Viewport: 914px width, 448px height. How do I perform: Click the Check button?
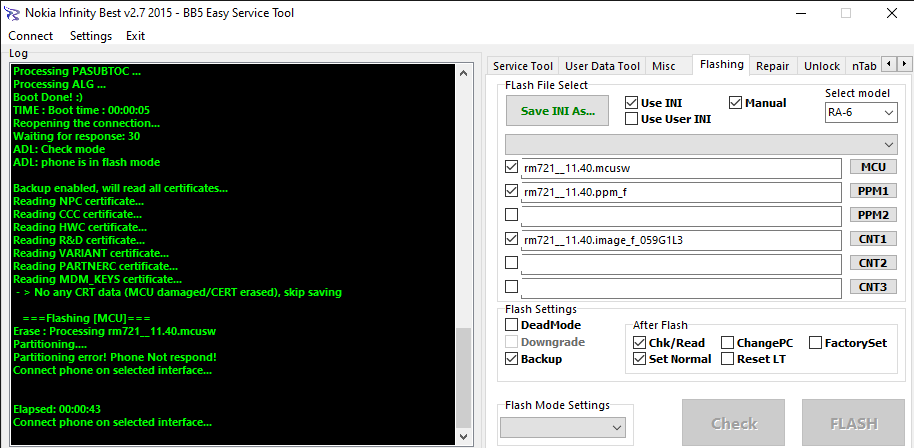click(x=733, y=423)
